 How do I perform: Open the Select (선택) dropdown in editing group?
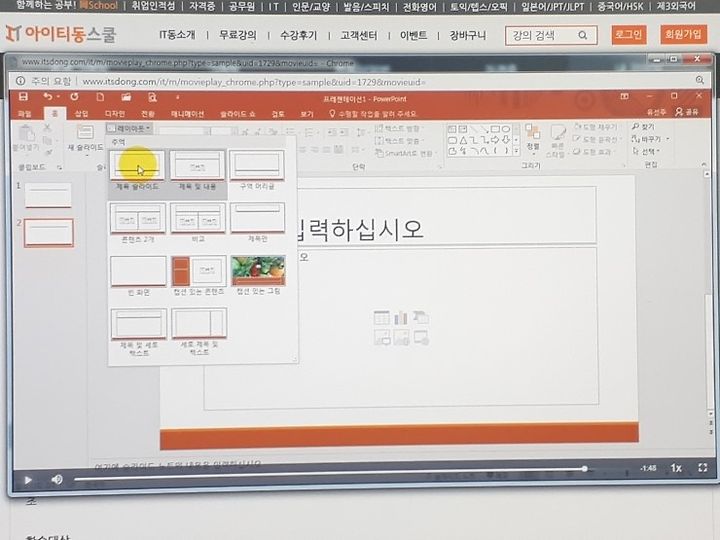click(647, 151)
